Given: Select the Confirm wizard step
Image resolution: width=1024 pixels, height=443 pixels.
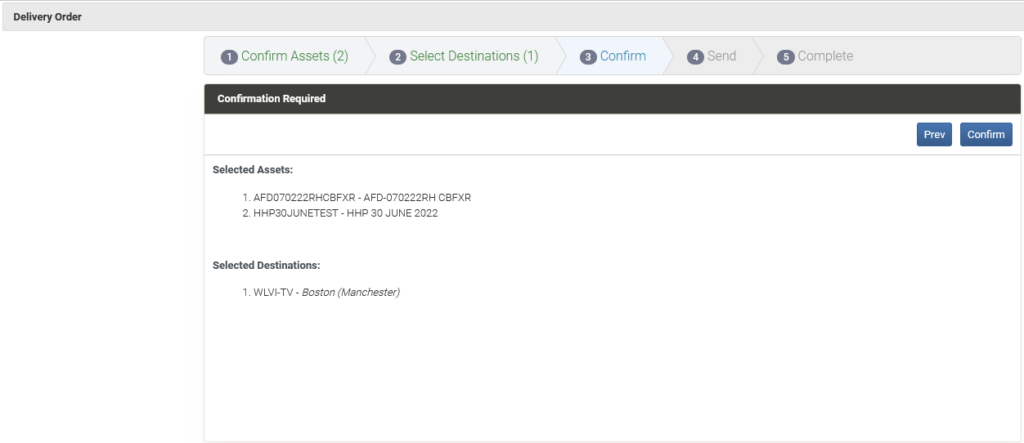Looking at the screenshot, I should 613,56.
